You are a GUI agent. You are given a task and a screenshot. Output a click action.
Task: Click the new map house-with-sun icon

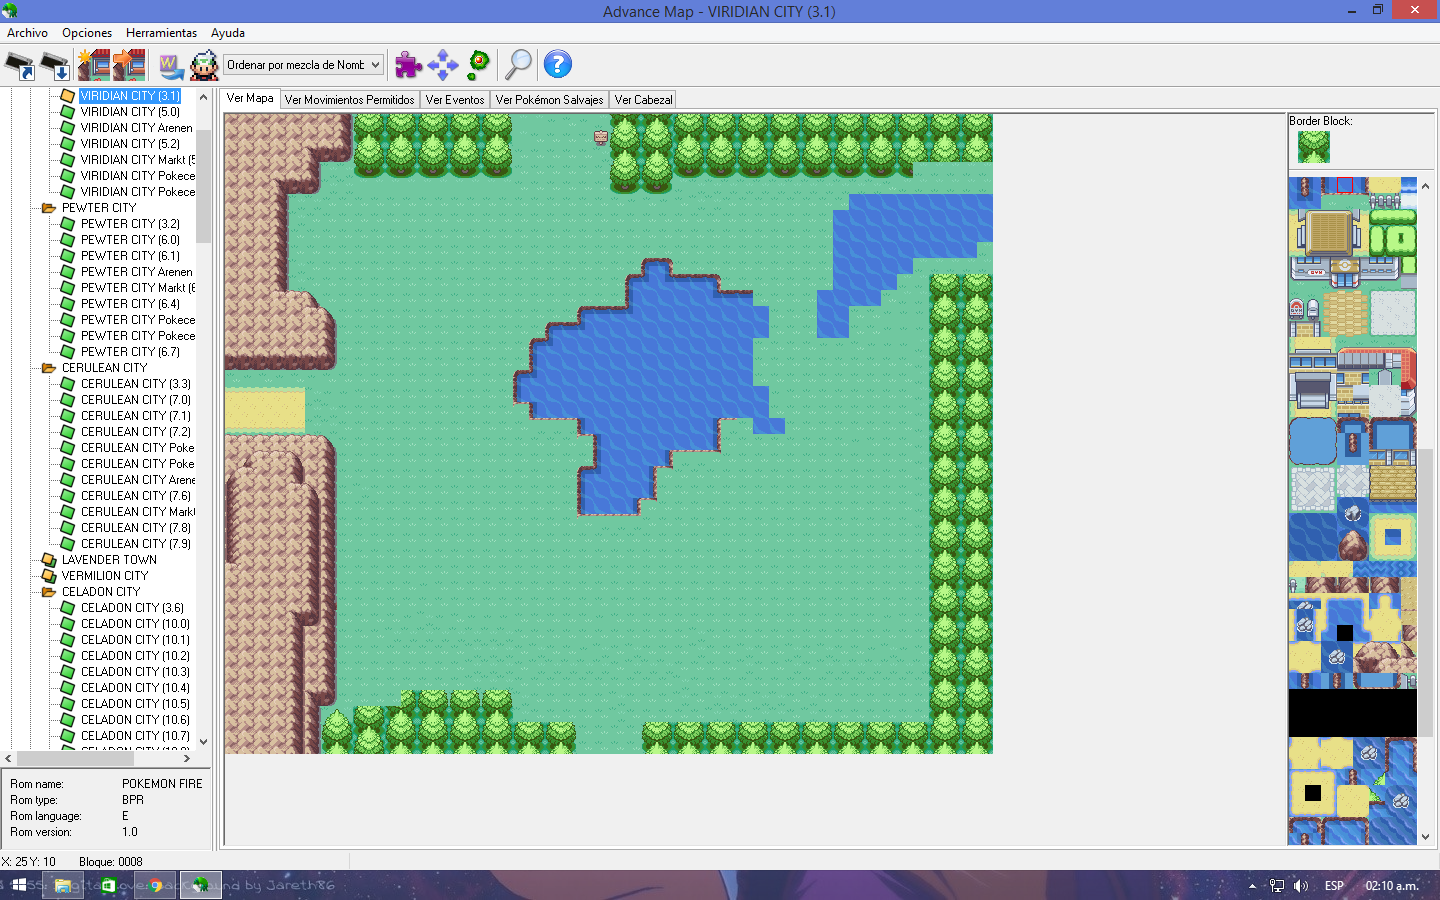click(93, 65)
